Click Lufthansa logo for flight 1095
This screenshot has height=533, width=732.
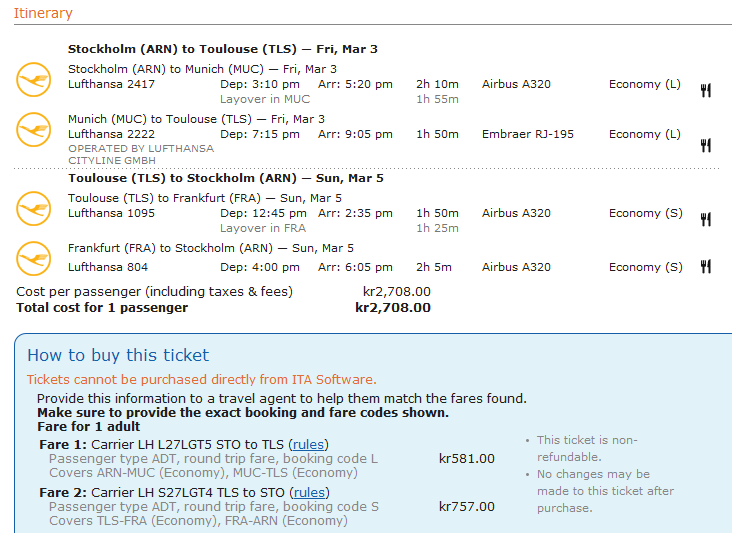33,208
